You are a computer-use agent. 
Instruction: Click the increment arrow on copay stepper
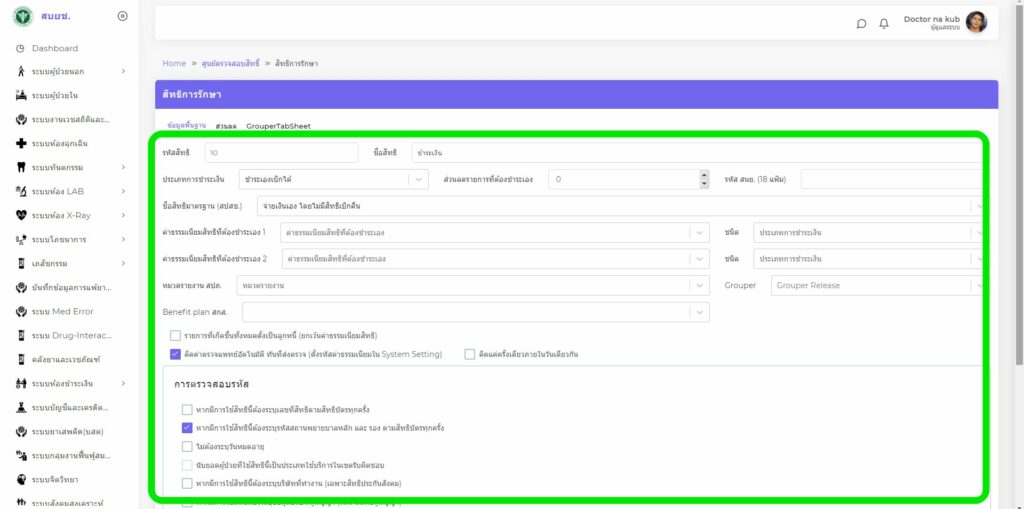(703, 175)
